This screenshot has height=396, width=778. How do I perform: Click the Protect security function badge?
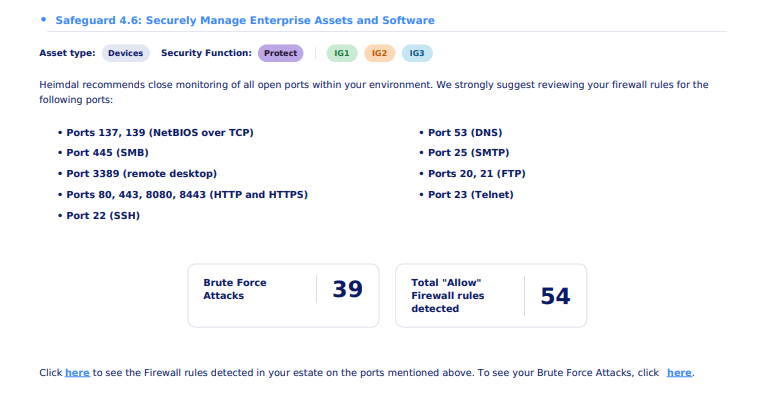coord(280,53)
